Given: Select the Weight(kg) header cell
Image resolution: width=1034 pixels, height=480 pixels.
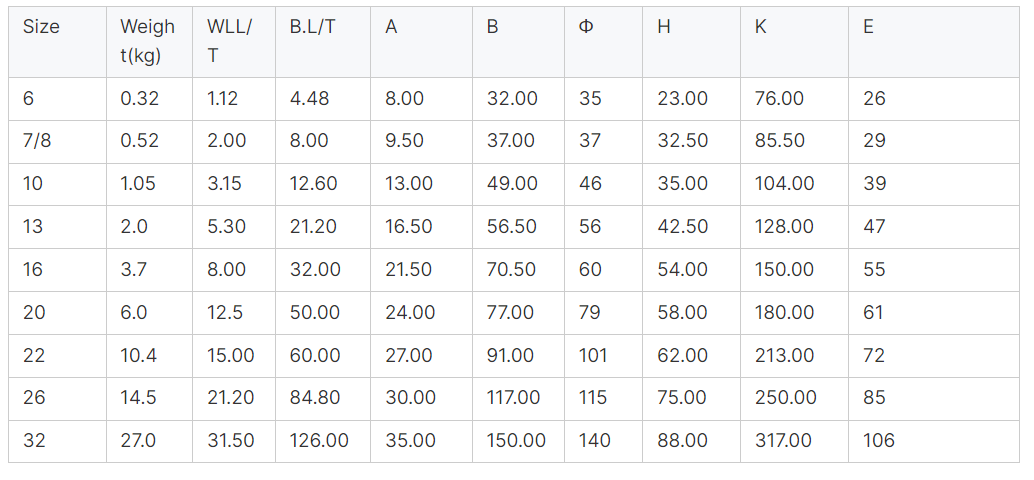Looking at the screenshot, I should pos(148,41).
